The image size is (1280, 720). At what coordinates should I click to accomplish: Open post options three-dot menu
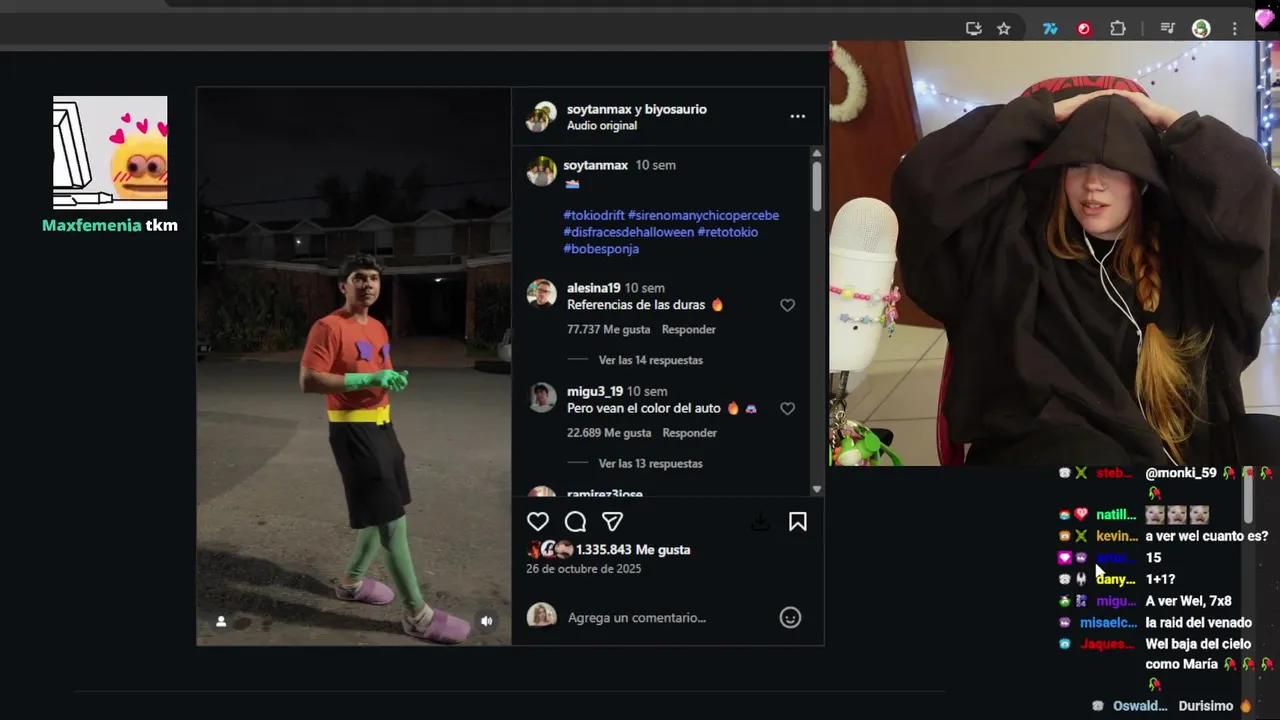[x=797, y=116]
